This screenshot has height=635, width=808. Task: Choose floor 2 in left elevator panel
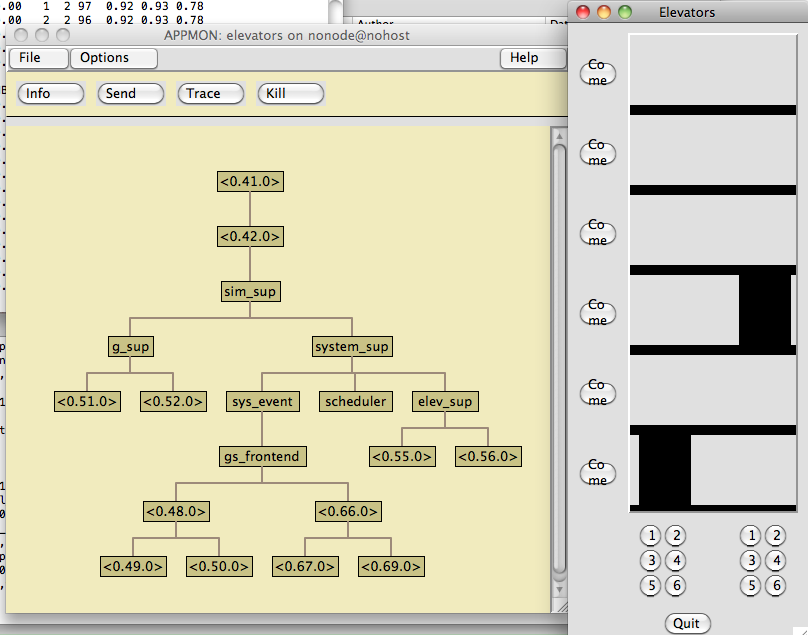[676, 536]
